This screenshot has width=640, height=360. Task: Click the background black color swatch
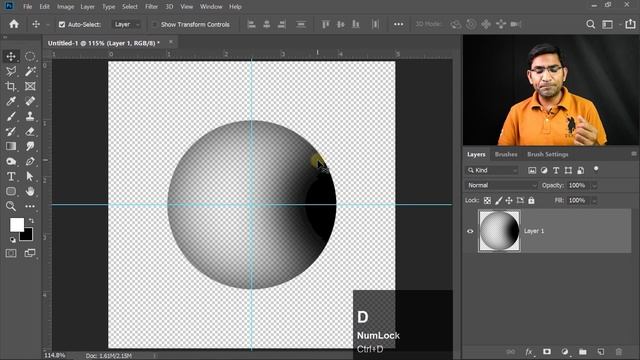[27, 235]
